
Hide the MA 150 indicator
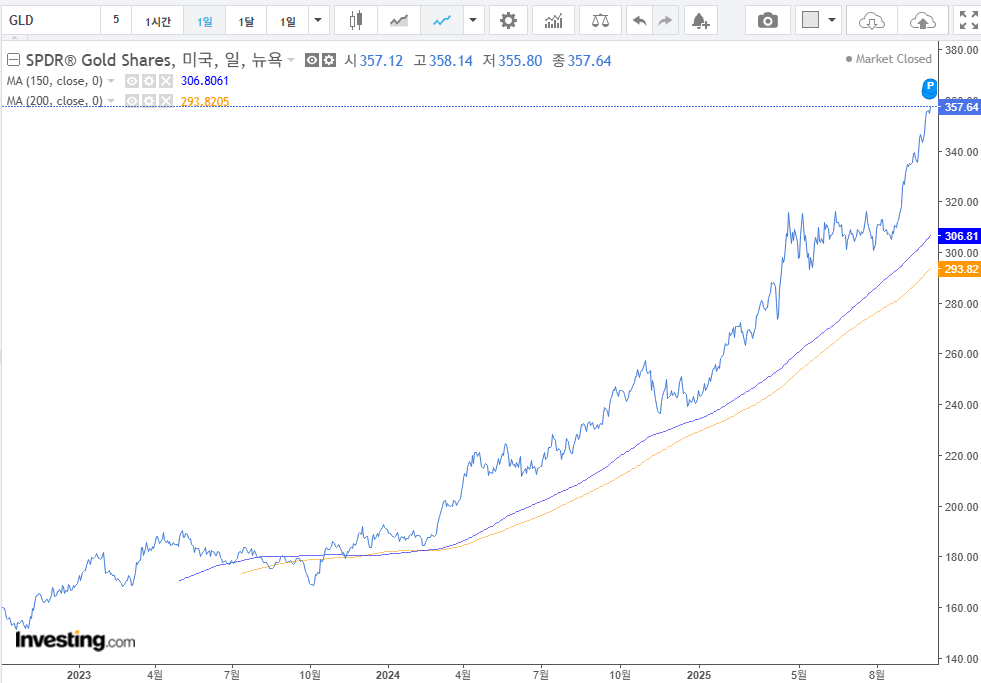[x=131, y=81]
